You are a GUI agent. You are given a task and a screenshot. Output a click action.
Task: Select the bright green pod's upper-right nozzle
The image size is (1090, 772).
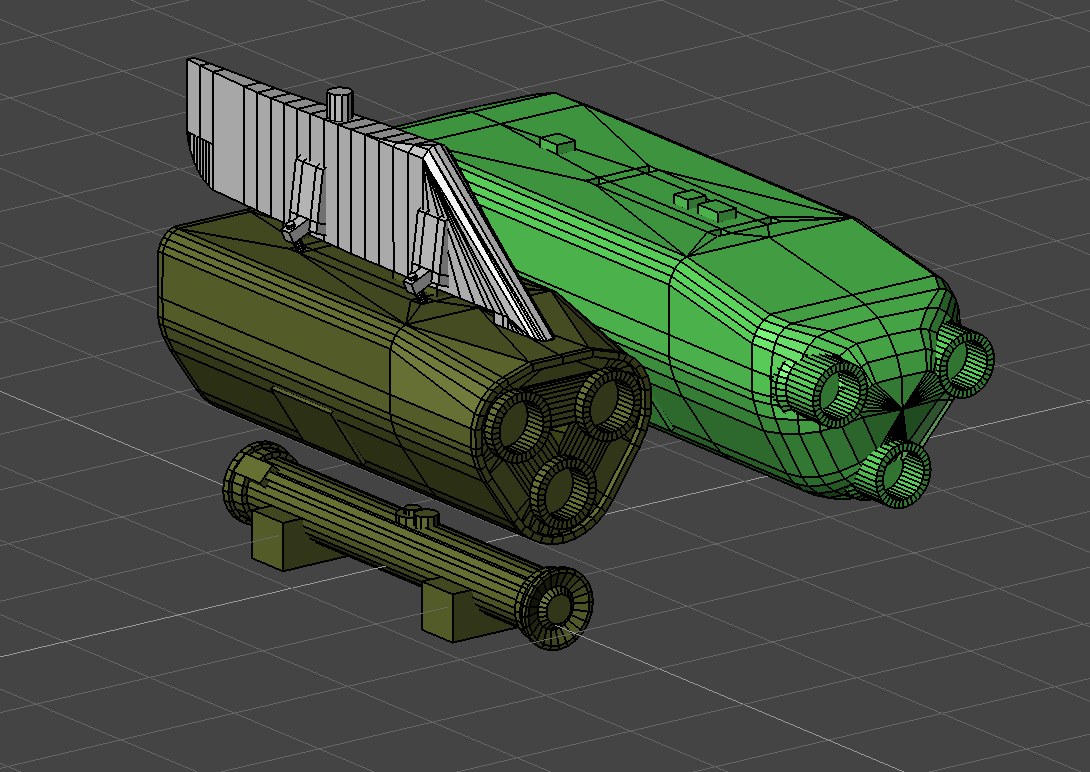point(963,360)
